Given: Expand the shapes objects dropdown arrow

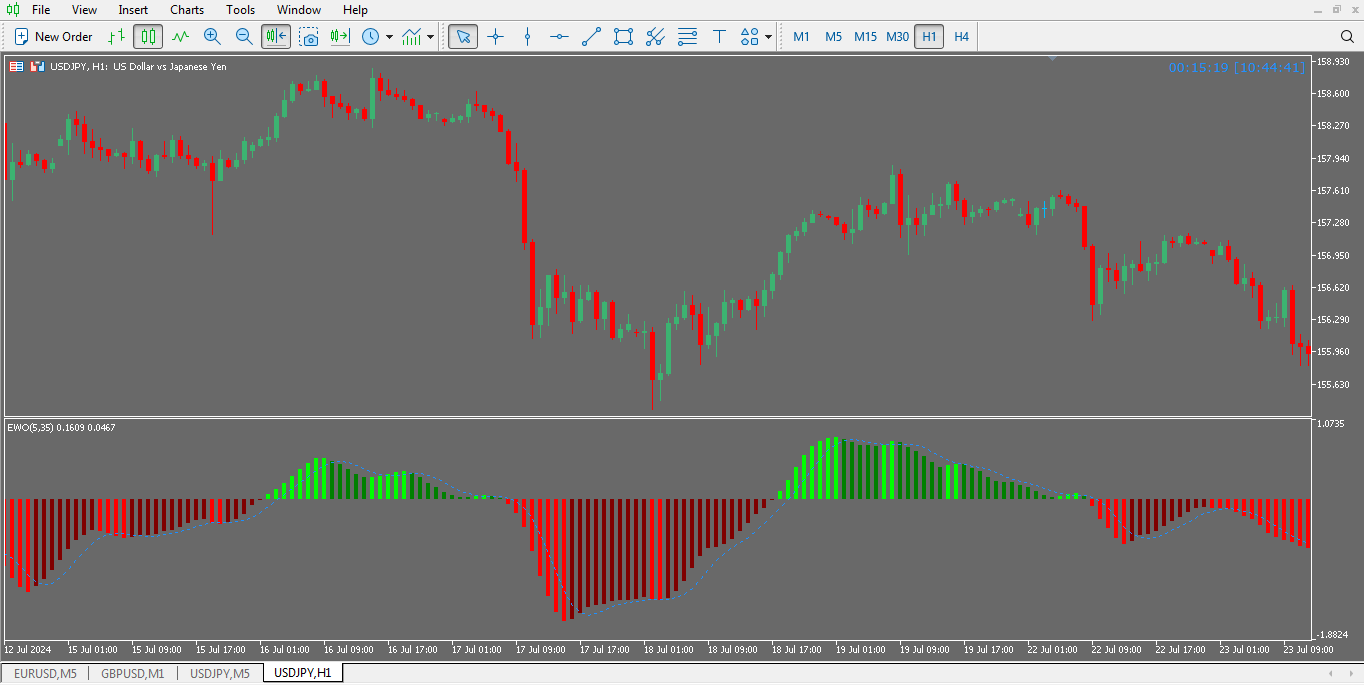Looking at the screenshot, I should point(768,37).
